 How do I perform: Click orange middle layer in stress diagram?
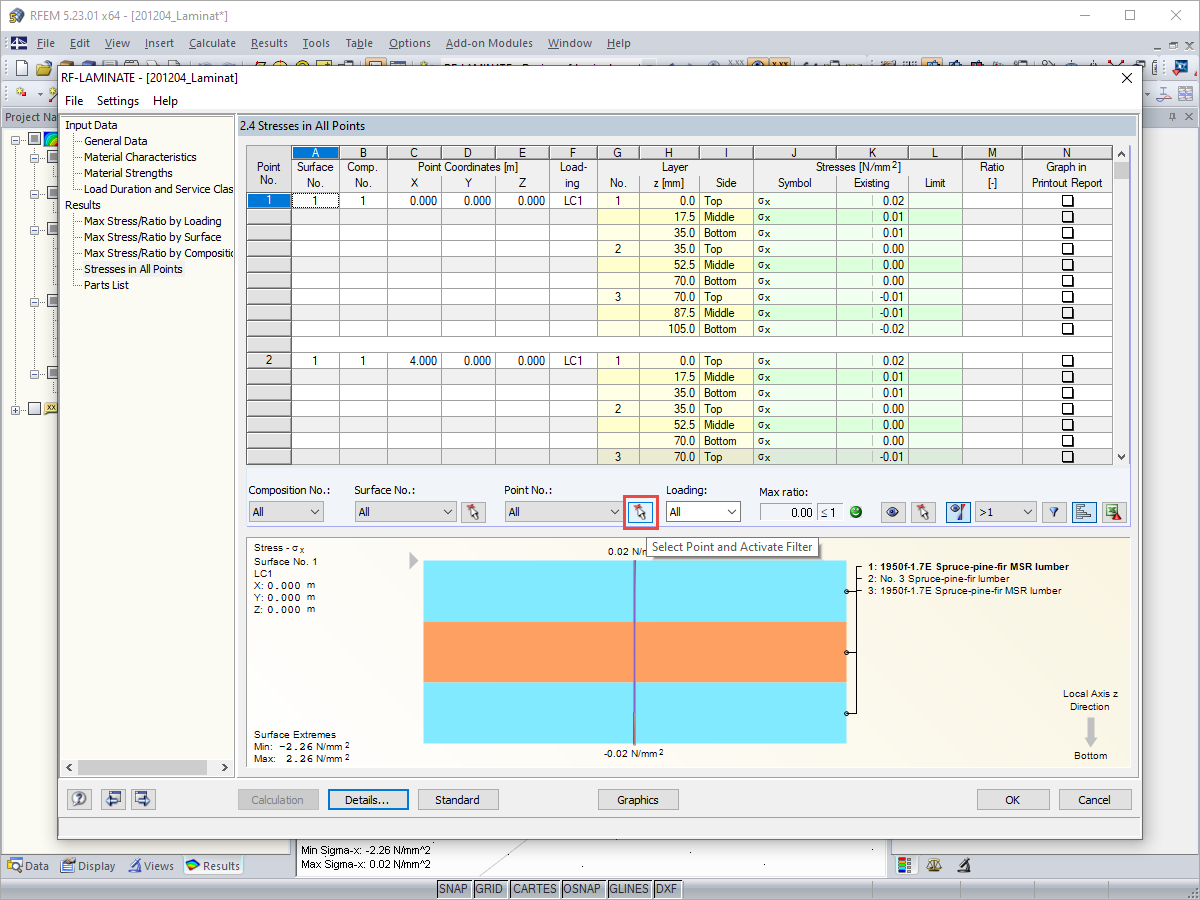tap(635, 652)
